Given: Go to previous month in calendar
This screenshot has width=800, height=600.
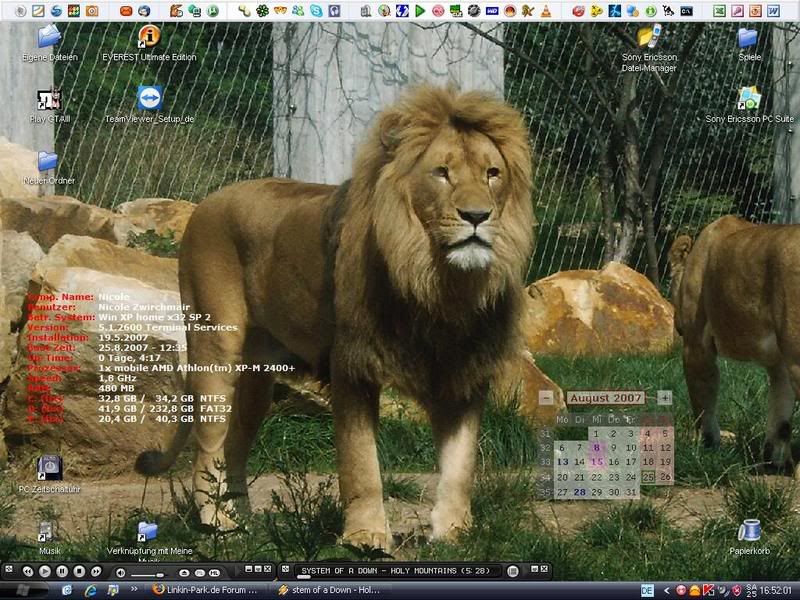Looking at the screenshot, I should click(545, 397).
